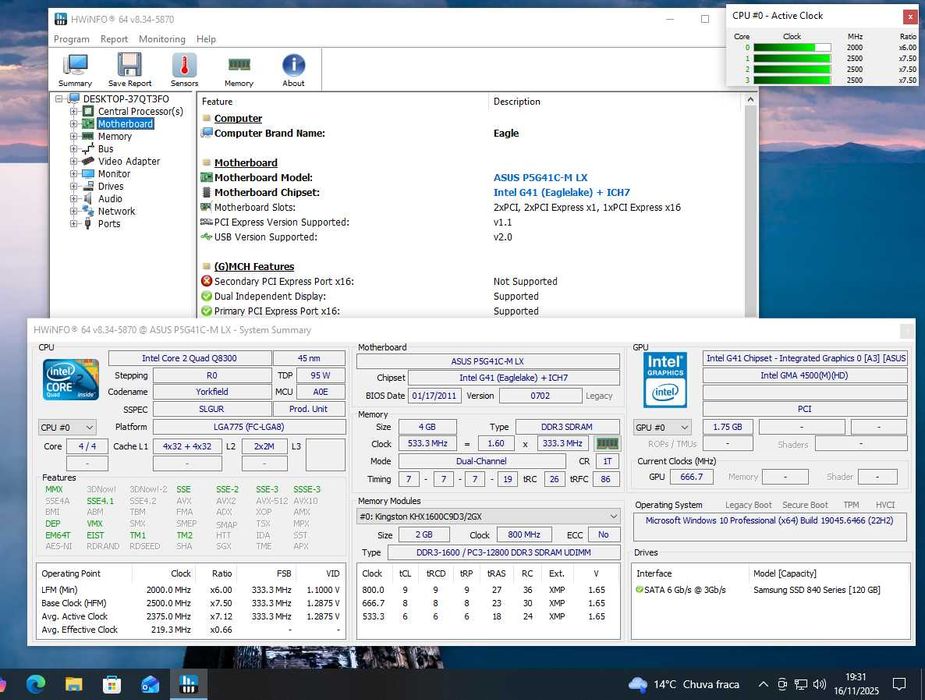This screenshot has height=700, width=925.
Task: Open the Help menu
Action: tap(206, 39)
